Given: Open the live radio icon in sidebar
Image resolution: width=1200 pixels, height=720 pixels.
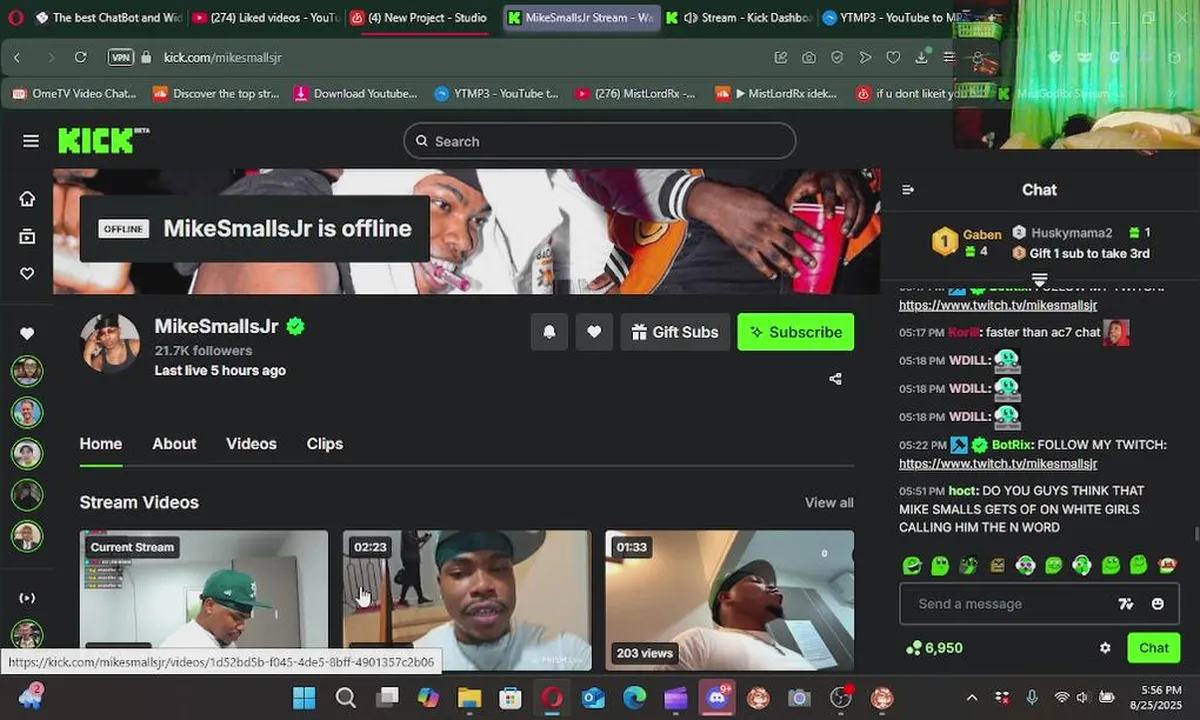Looking at the screenshot, I should click(x=27, y=598).
